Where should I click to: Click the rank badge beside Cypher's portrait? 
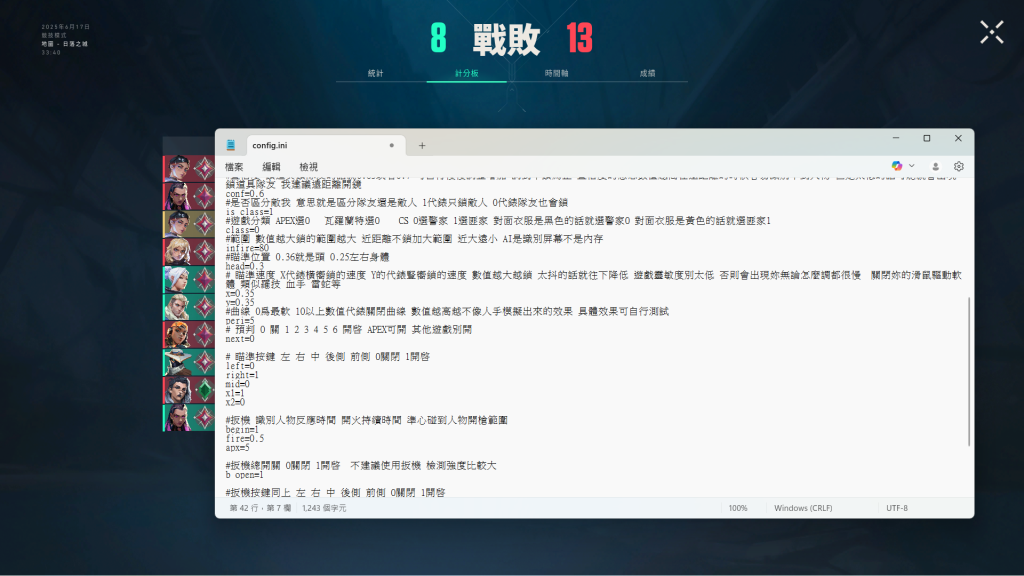[x=204, y=362]
